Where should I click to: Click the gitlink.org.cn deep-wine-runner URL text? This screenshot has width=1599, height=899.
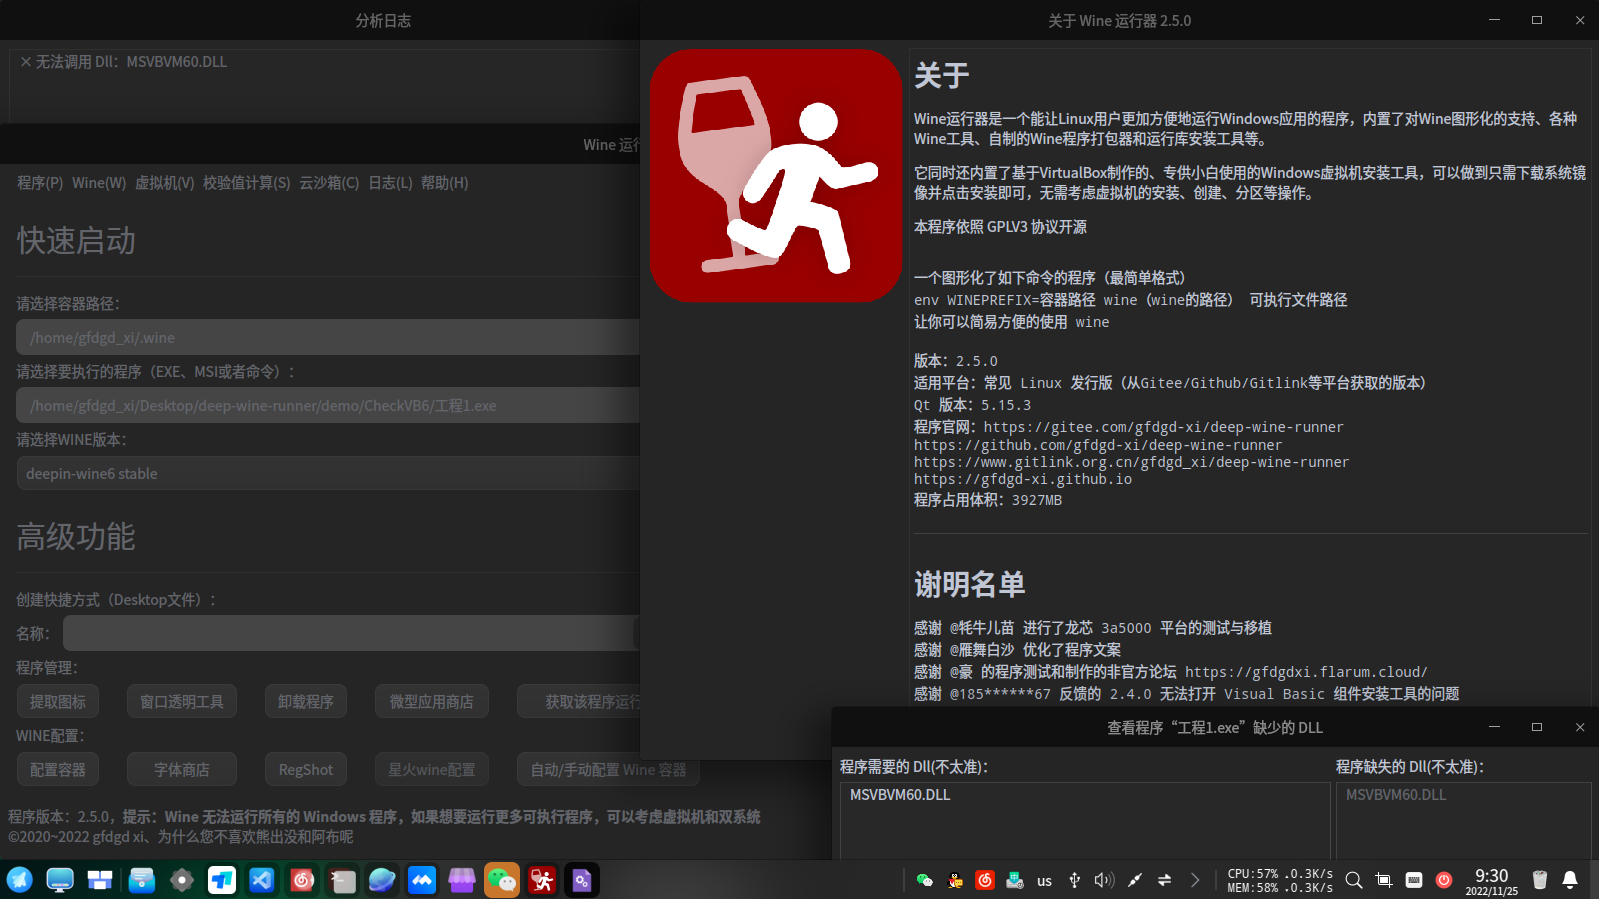tap(1132, 462)
